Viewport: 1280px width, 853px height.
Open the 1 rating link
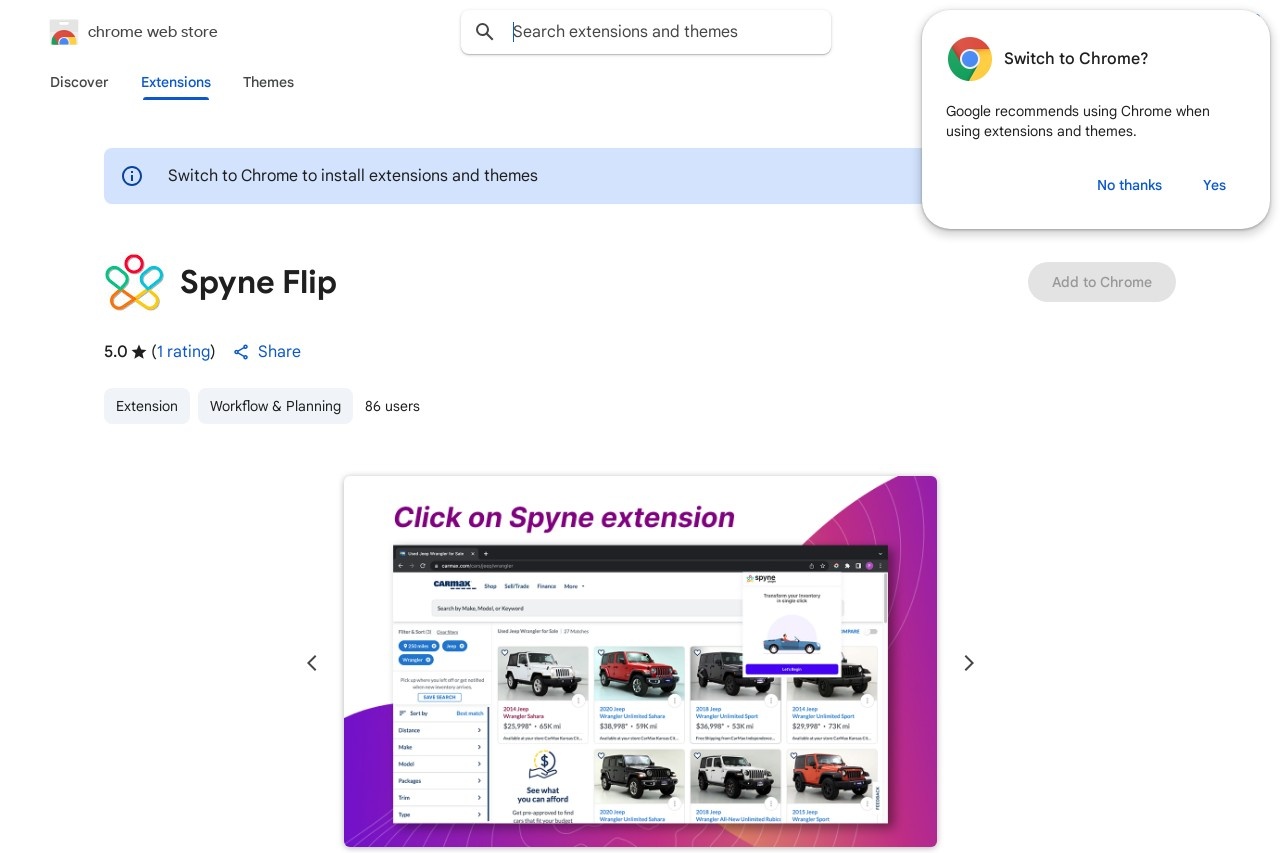pos(184,352)
